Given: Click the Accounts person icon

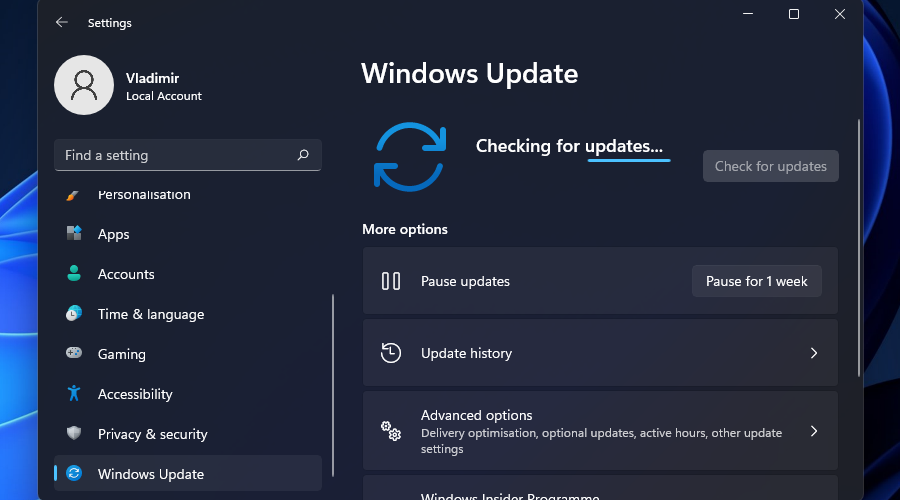Looking at the screenshot, I should [x=74, y=273].
